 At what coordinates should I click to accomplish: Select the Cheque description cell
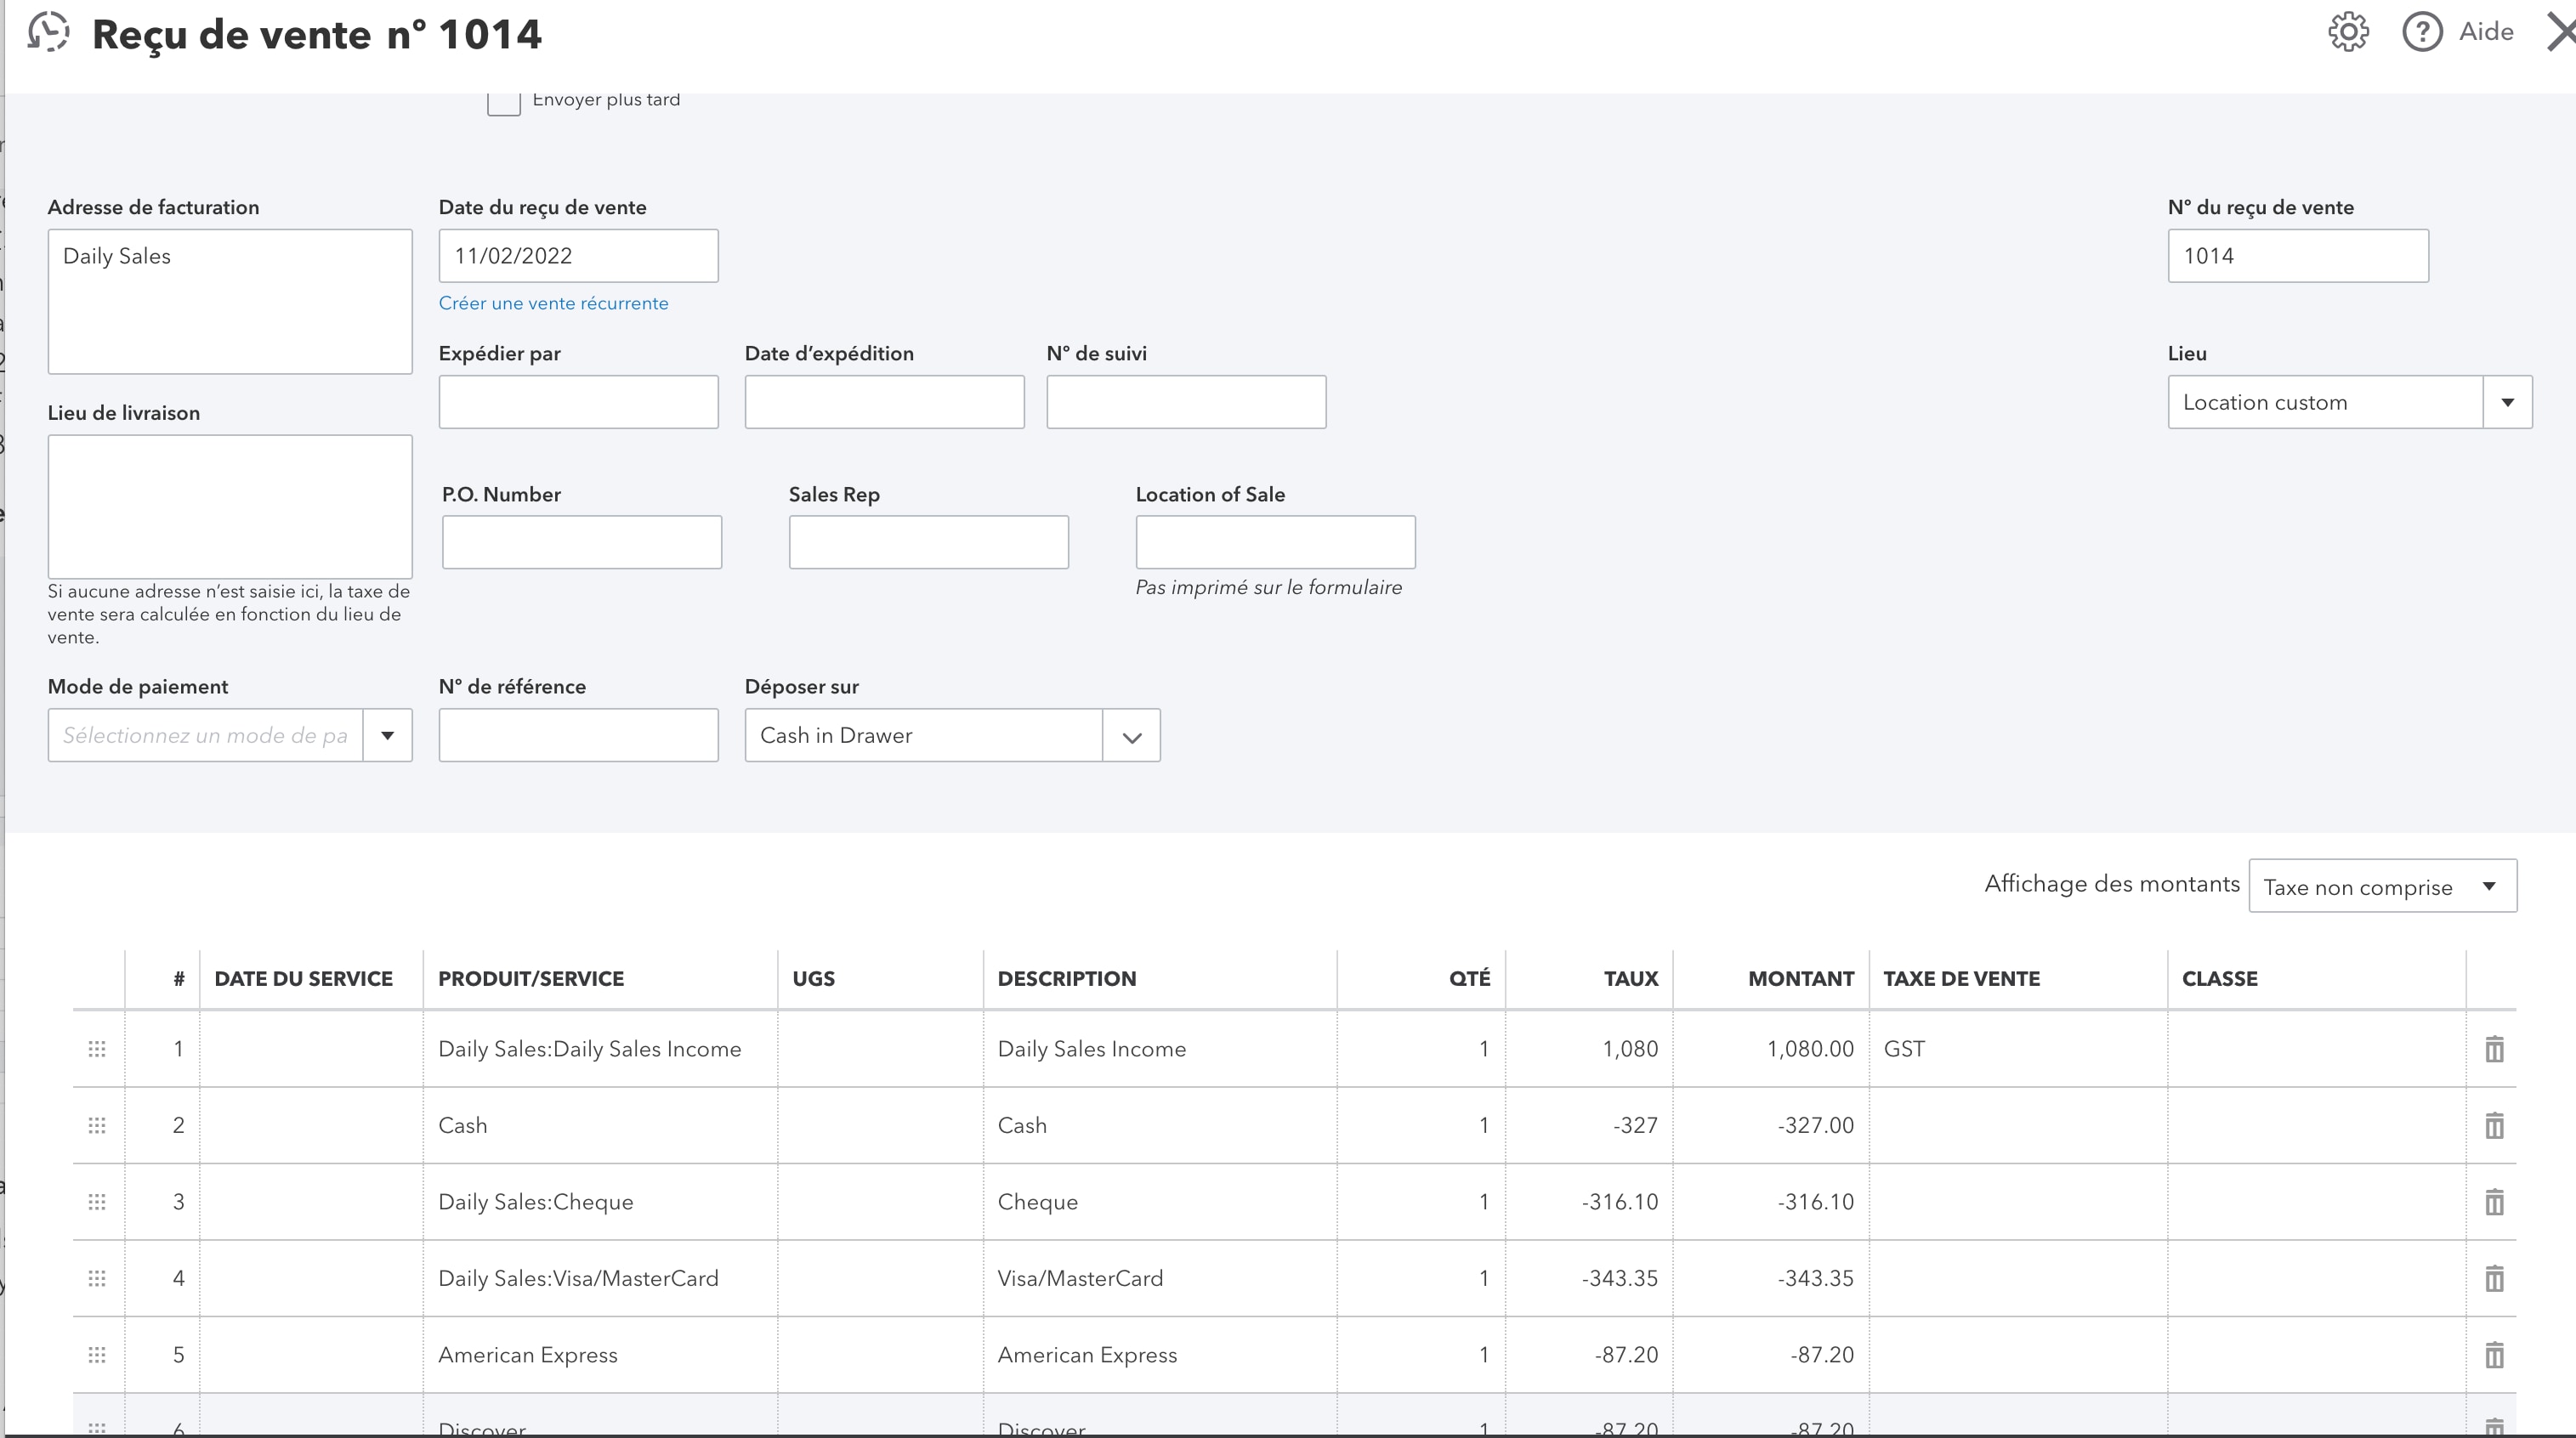1159,1202
